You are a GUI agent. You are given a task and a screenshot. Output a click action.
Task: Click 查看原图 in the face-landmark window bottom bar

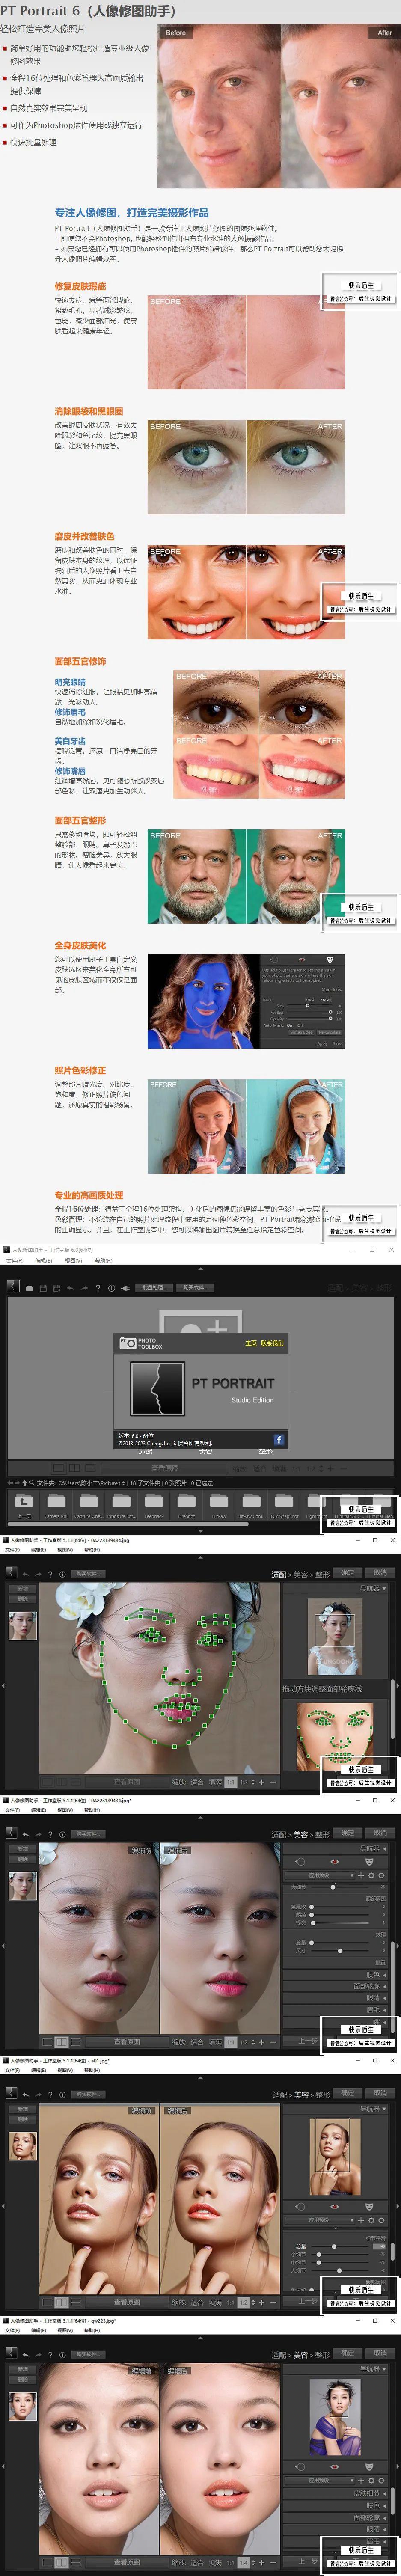coord(127,1782)
